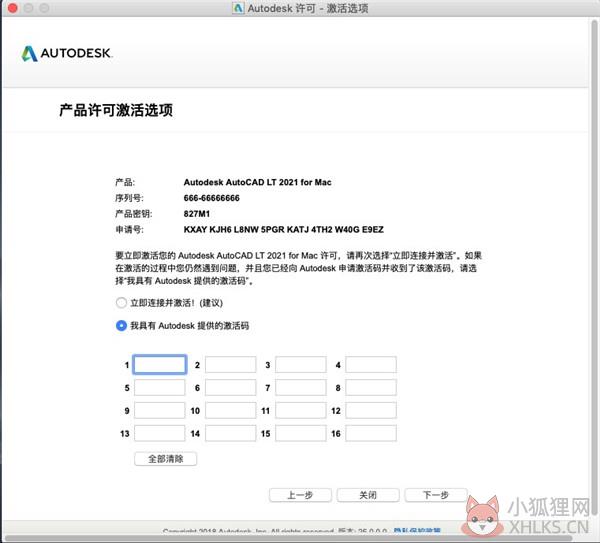Image resolution: width=600 pixels, height=543 pixels.
Task: Click activation code field 16
Action: 371,434
